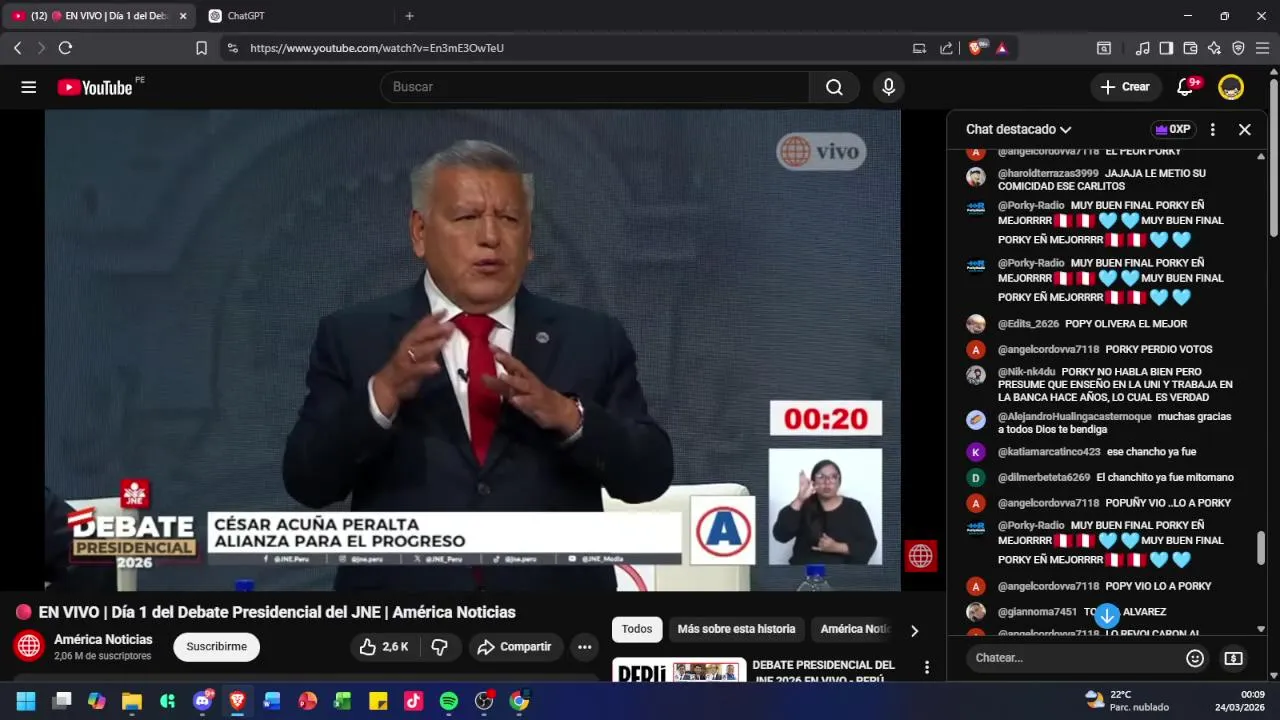Close the live chat panel
This screenshot has width=1280, height=720.
point(1245,129)
